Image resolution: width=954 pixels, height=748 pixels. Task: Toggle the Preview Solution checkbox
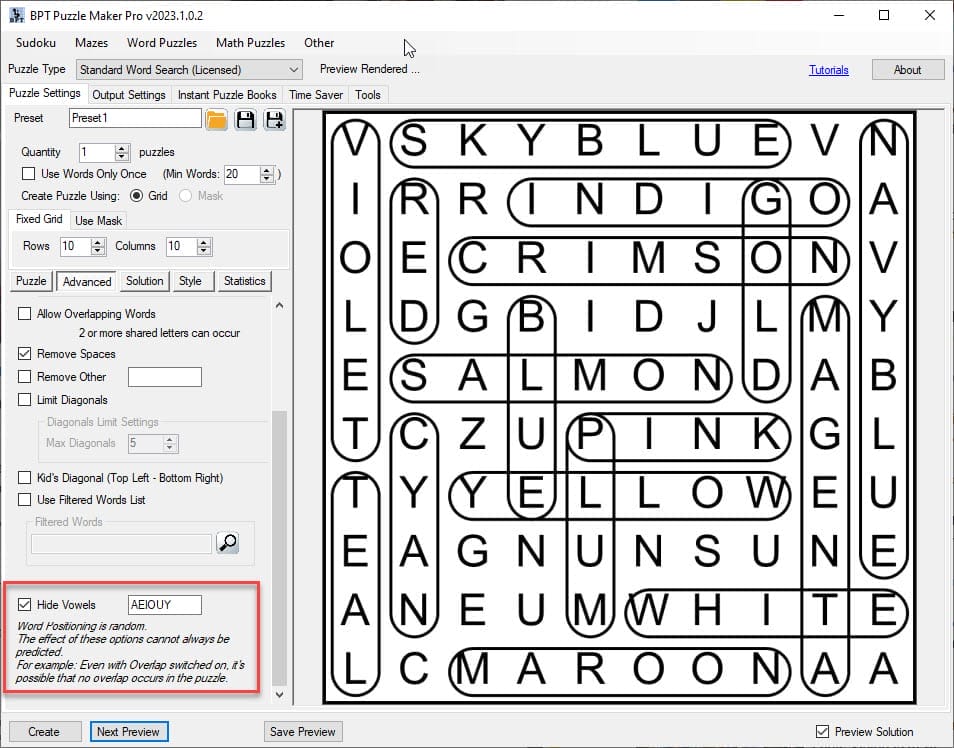pos(823,731)
